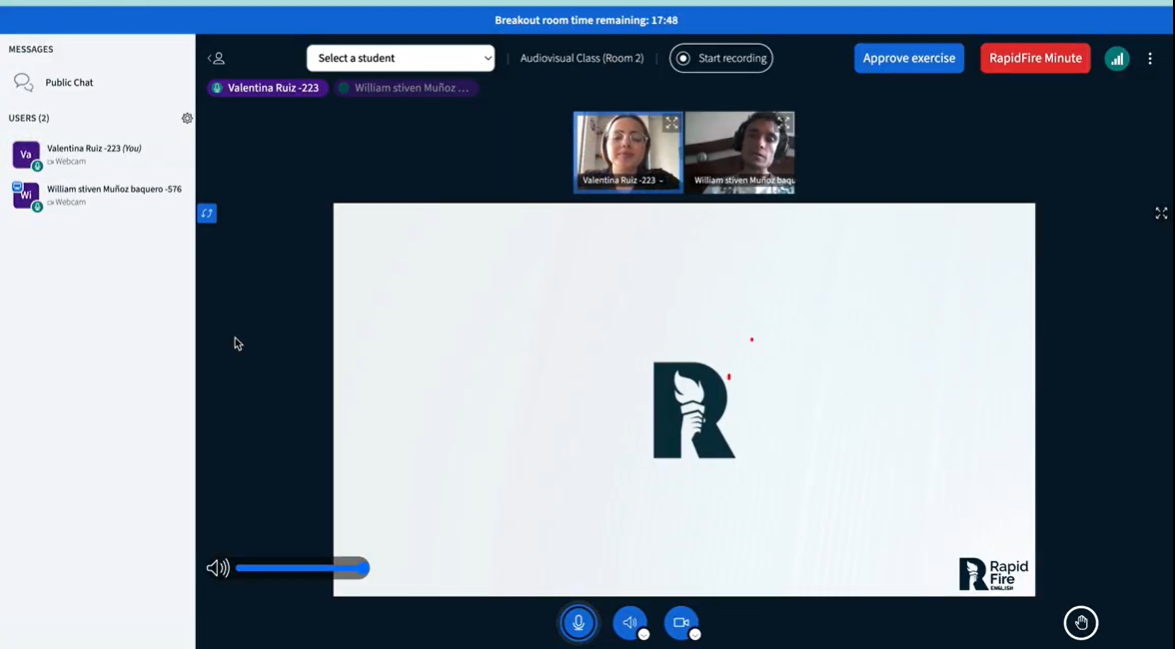Select William stiven Muñoz talking indicator
This screenshot has height=649, width=1175.
click(x=405, y=88)
